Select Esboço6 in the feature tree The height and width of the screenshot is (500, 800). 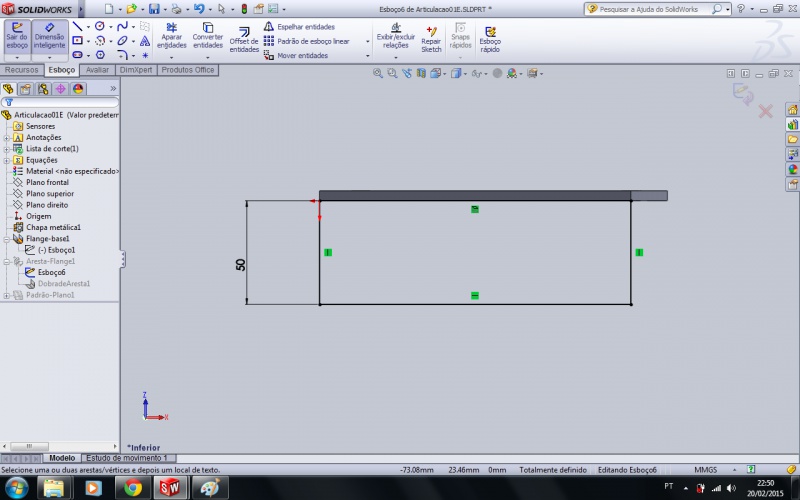pyautogui.click(x=52, y=272)
